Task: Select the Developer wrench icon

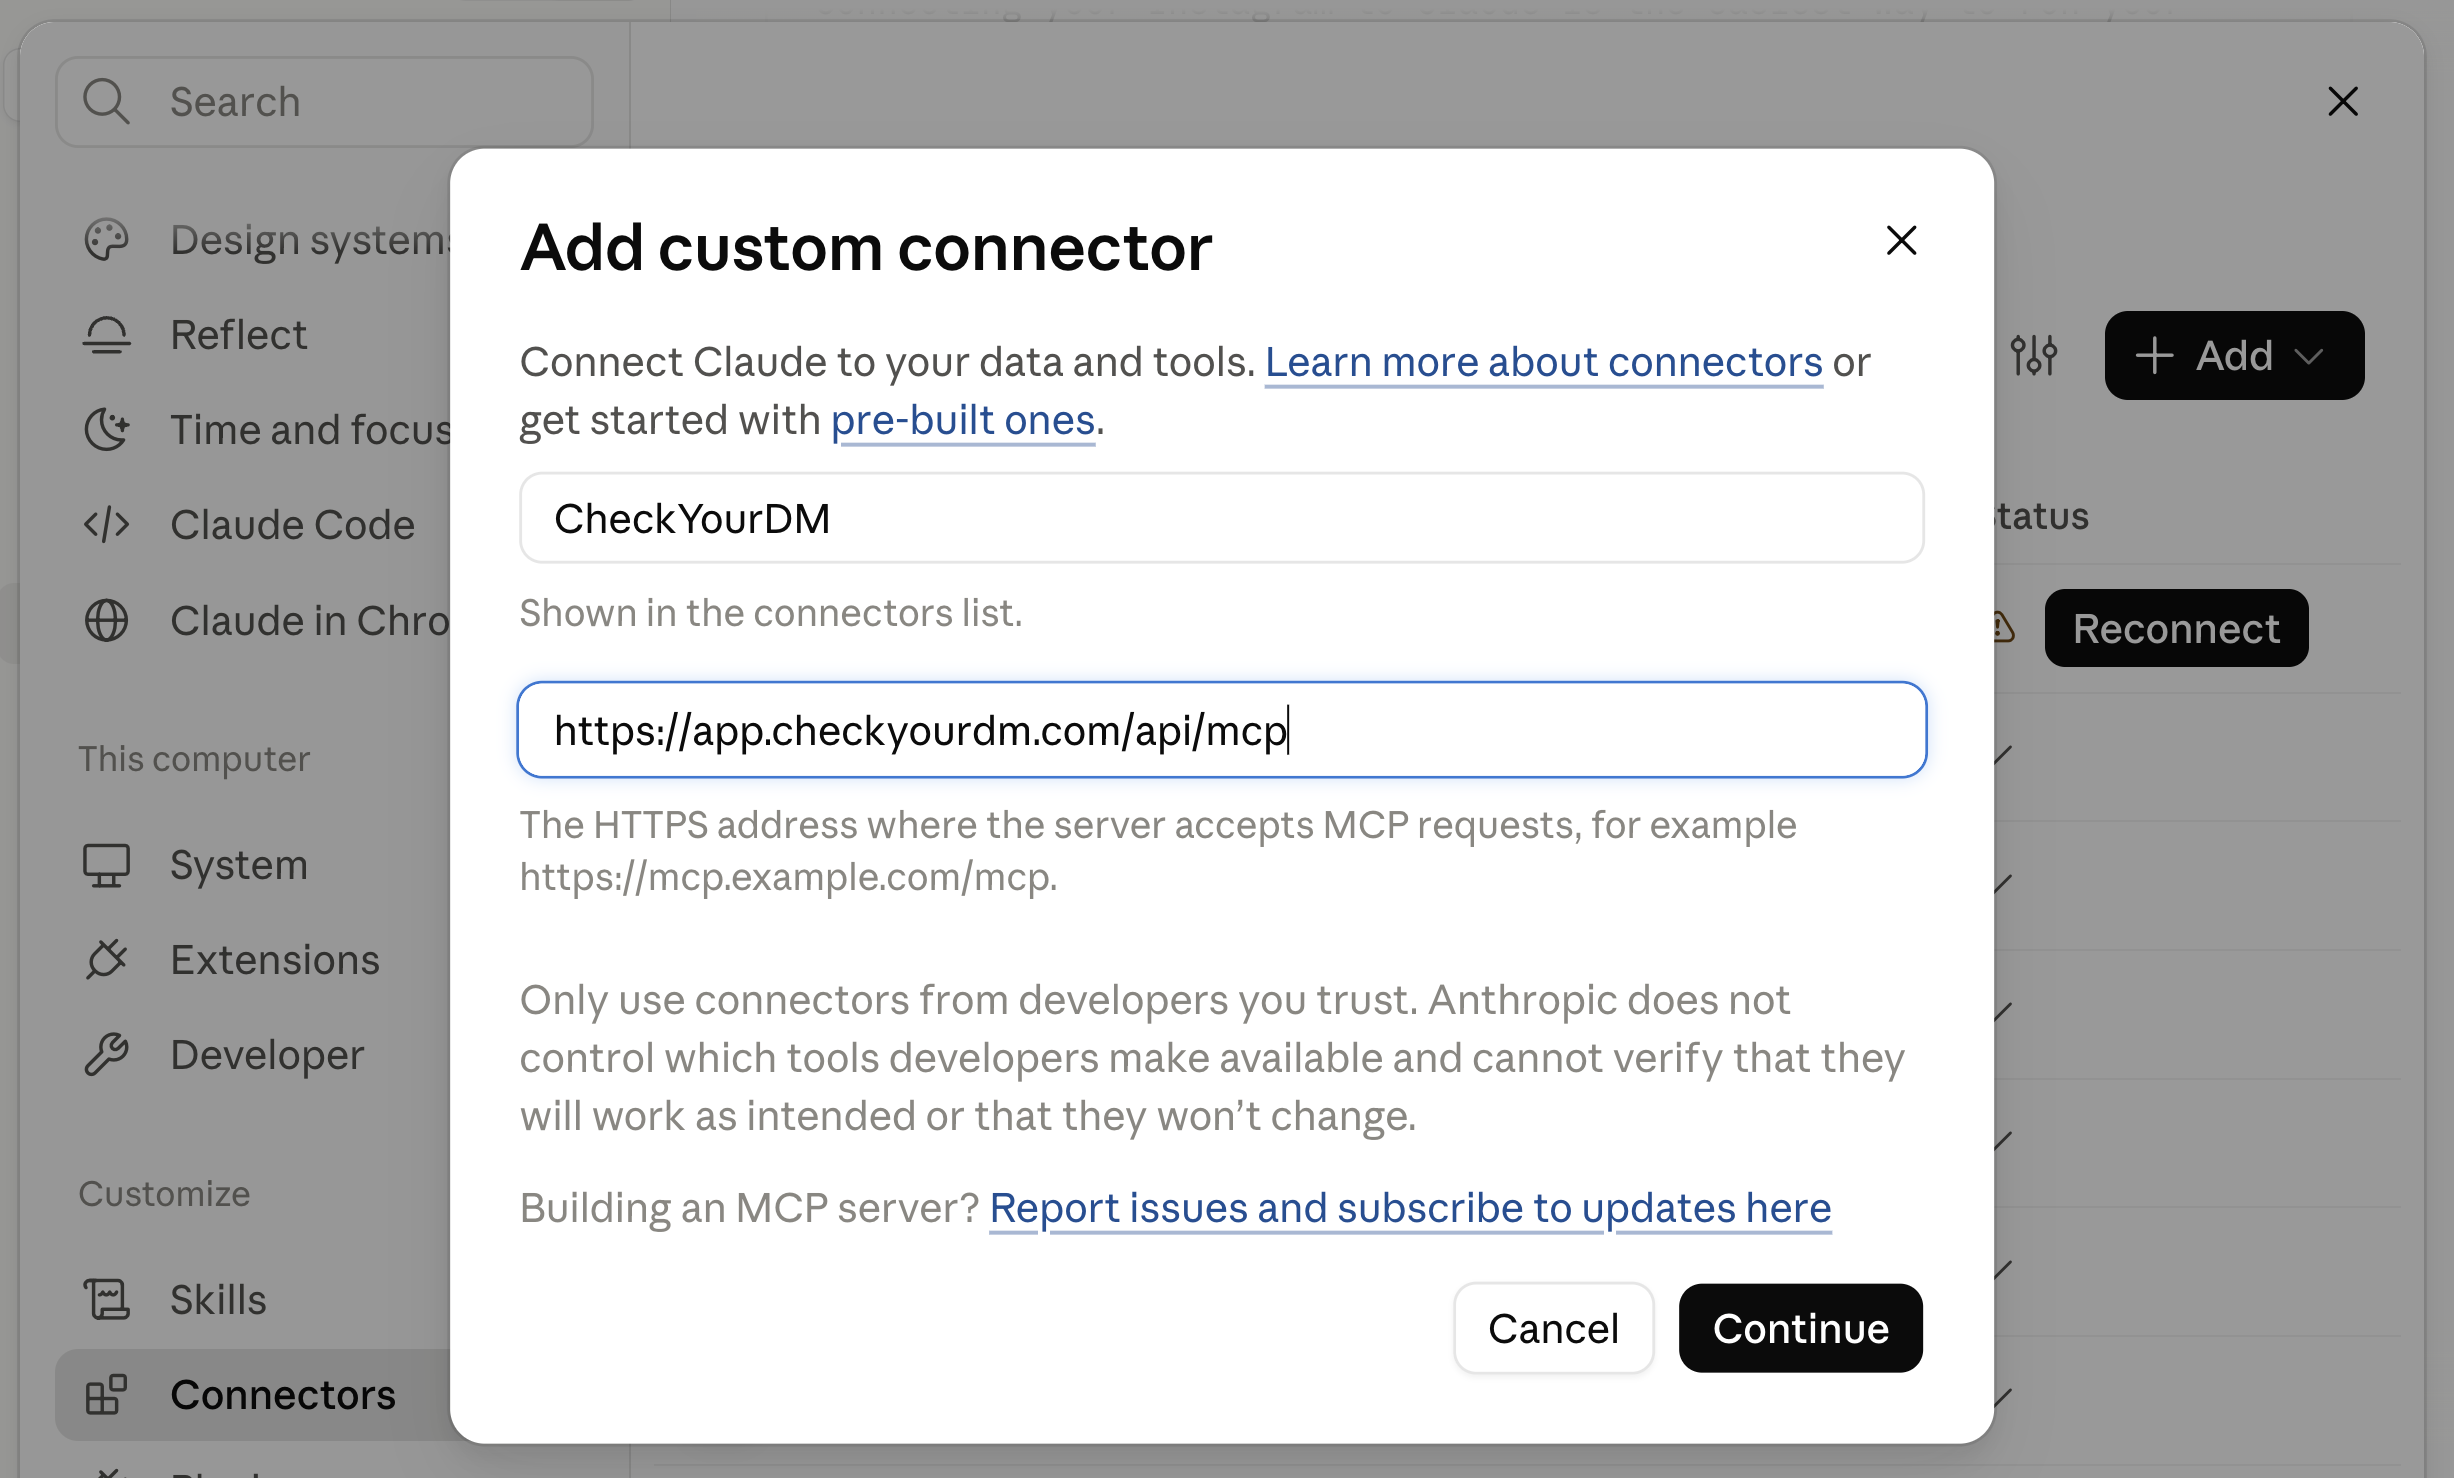Action: tap(106, 1055)
